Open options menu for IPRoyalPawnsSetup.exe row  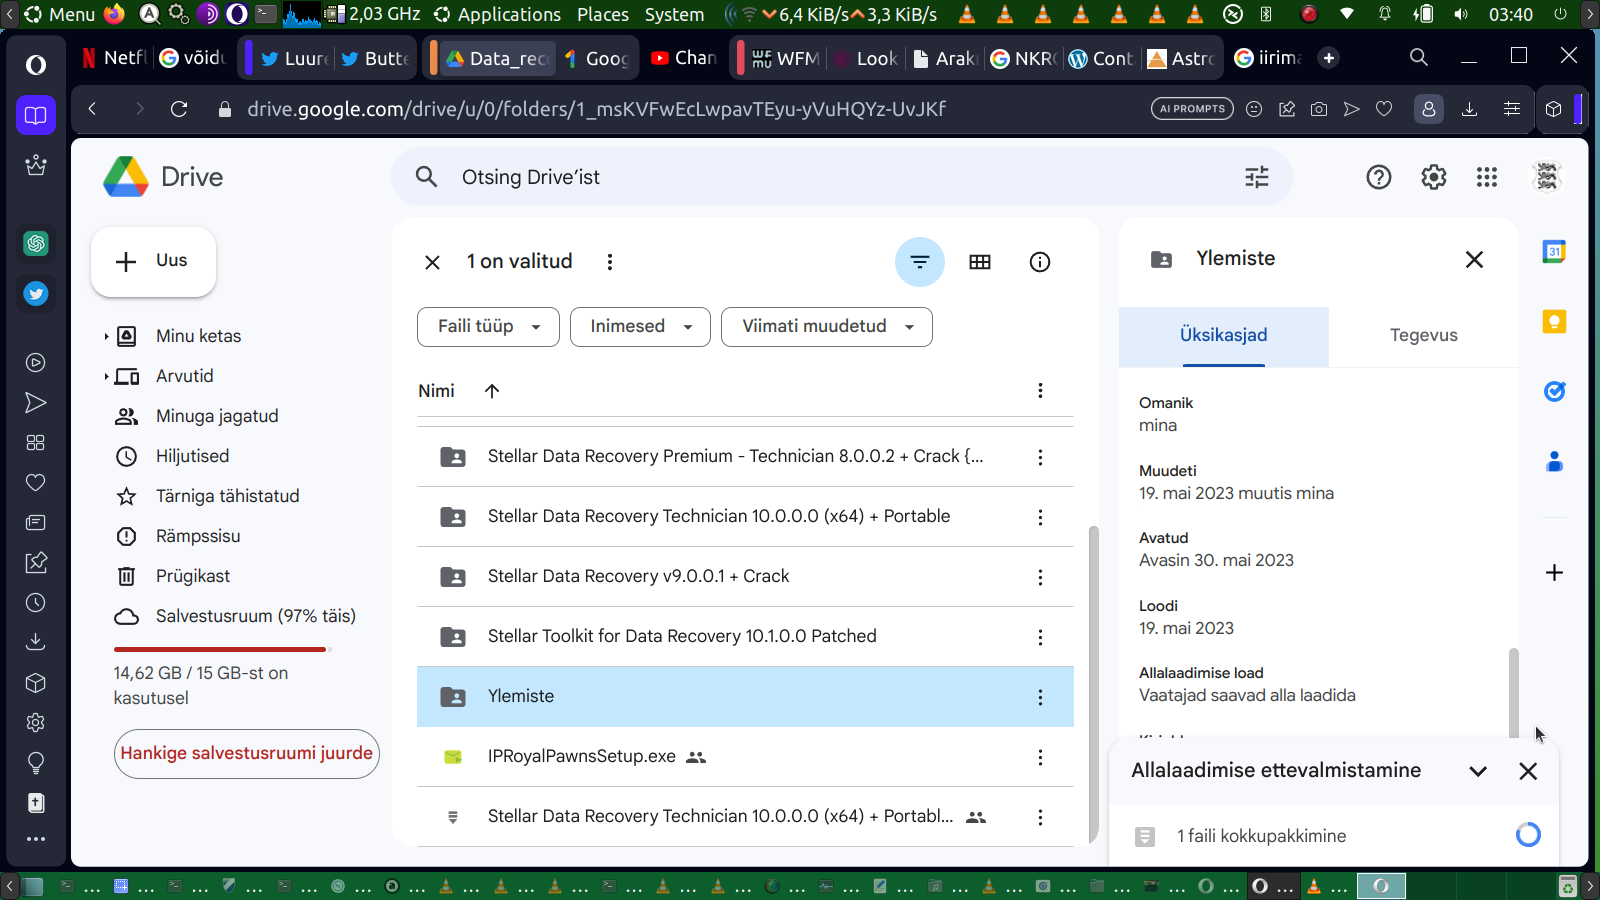coord(1040,757)
